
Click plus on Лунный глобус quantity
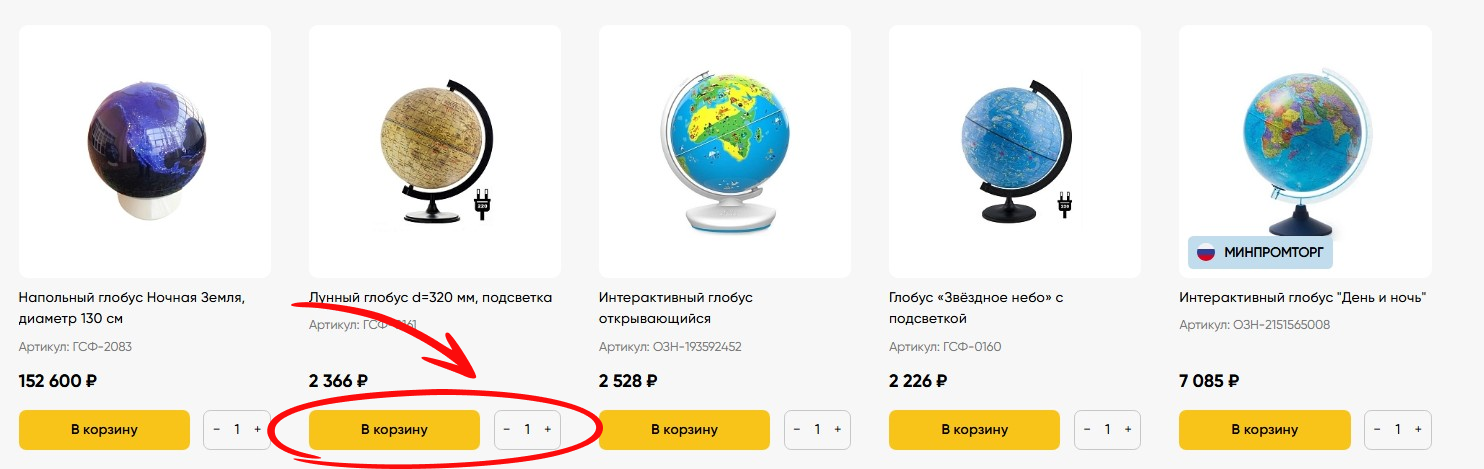pos(547,429)
